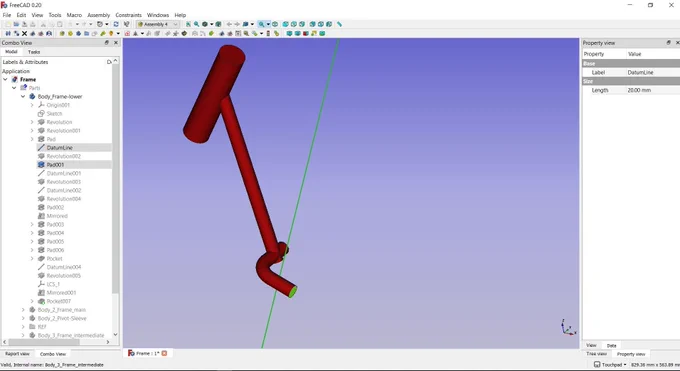Click the Draw style sphere icon
Image resolution: width=680 pixels, height=371 pixels.
click(205, 24)
